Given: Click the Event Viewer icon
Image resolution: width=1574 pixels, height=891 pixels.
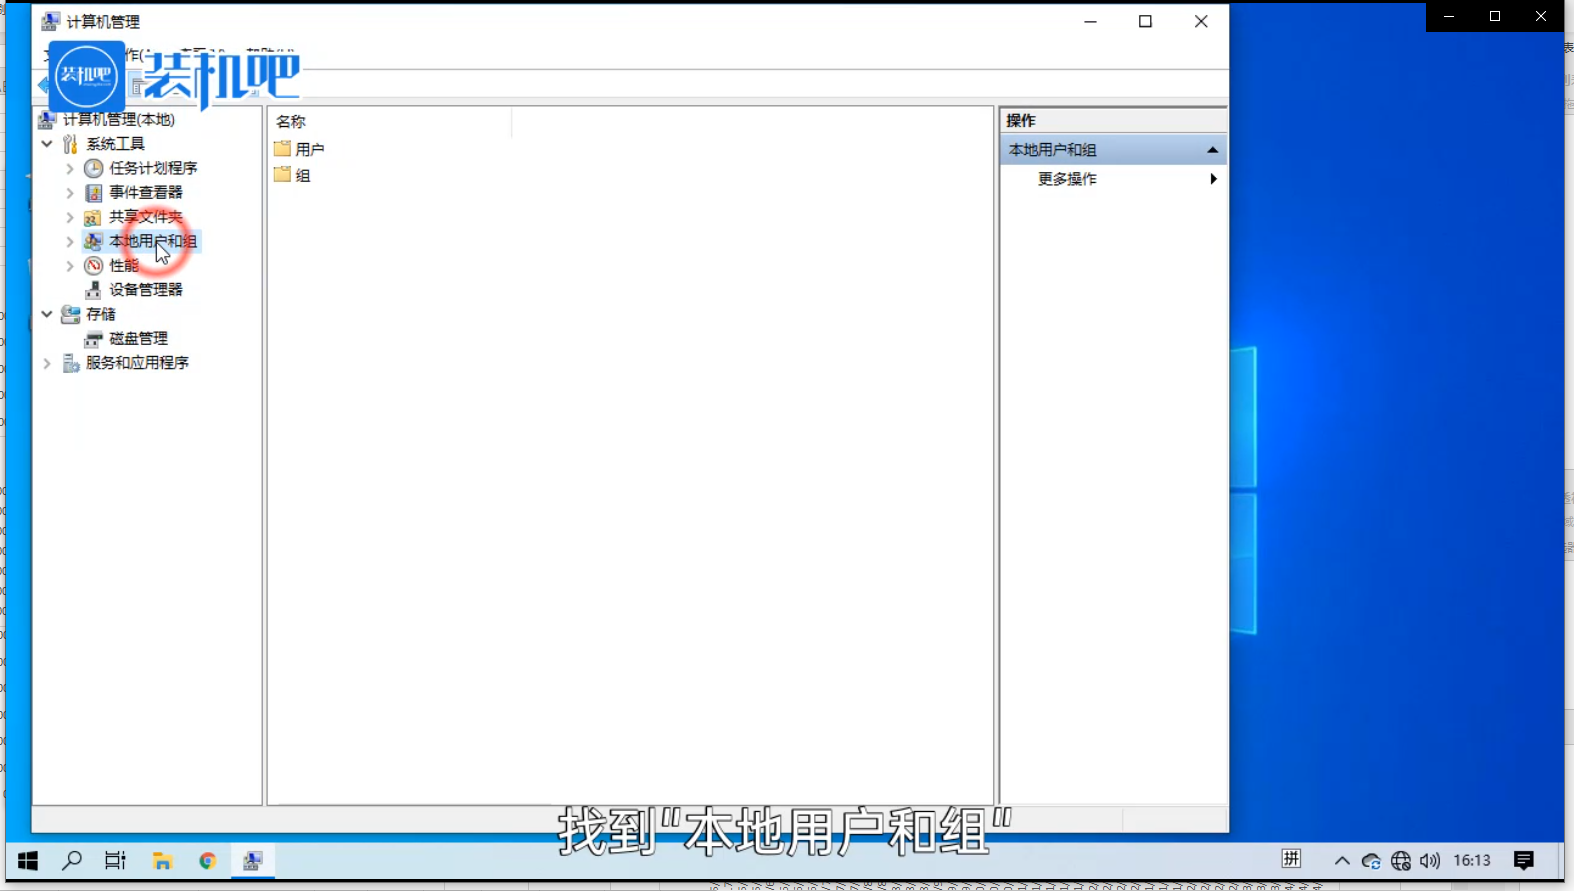Looking at the screenshot, I should click(93, 192).
